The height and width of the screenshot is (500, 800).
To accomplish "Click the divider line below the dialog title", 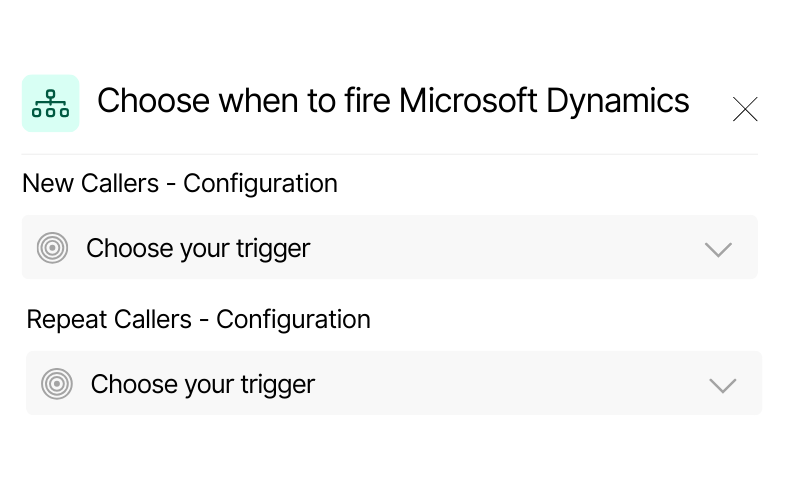I will (389, 155).
